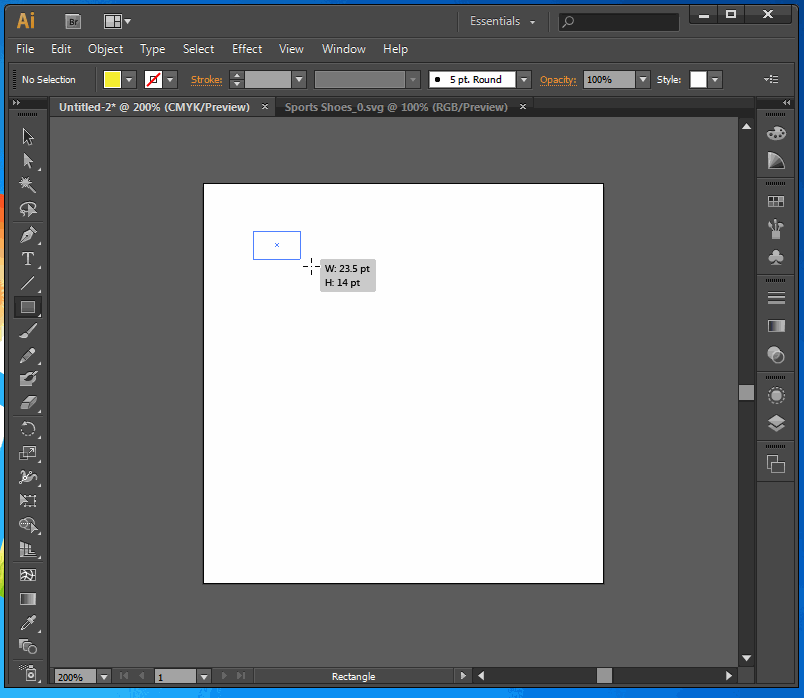
Task: Pick the Eraser tool
Action: point(28,403)
